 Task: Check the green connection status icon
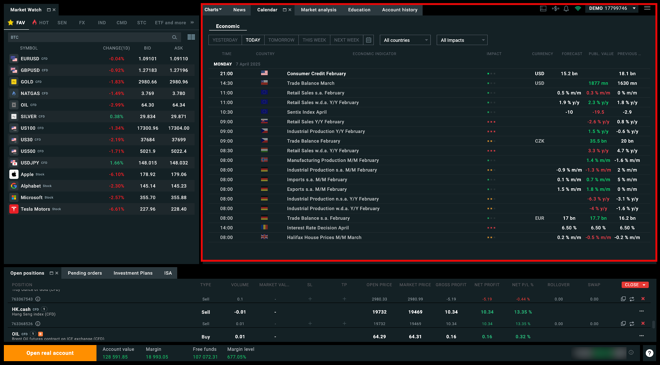click(578, 9)
